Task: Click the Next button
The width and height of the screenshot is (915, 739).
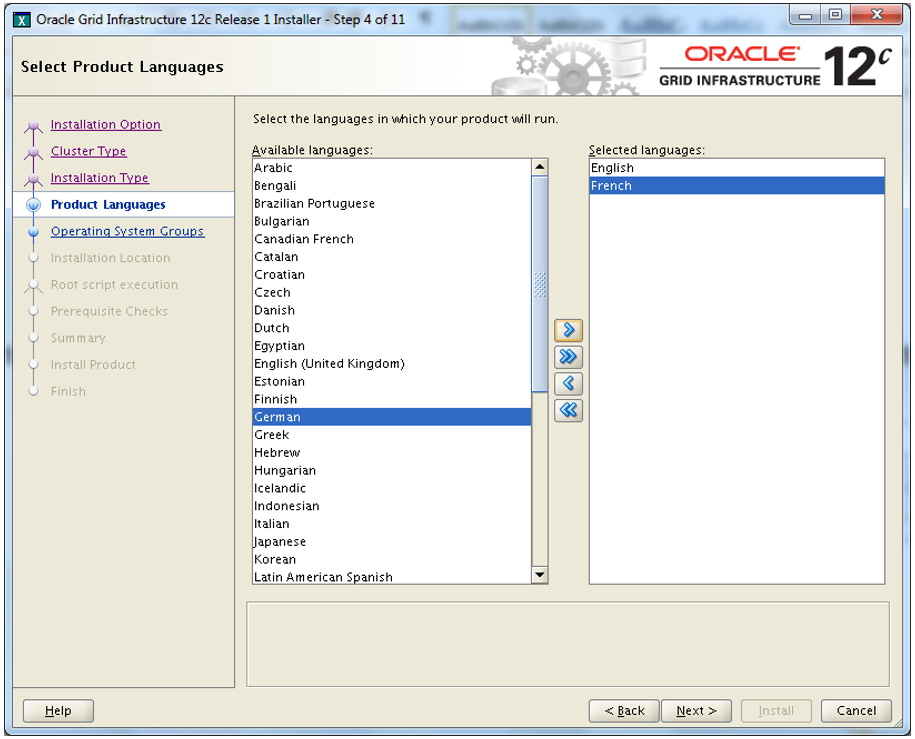Action: pos(696,710)
